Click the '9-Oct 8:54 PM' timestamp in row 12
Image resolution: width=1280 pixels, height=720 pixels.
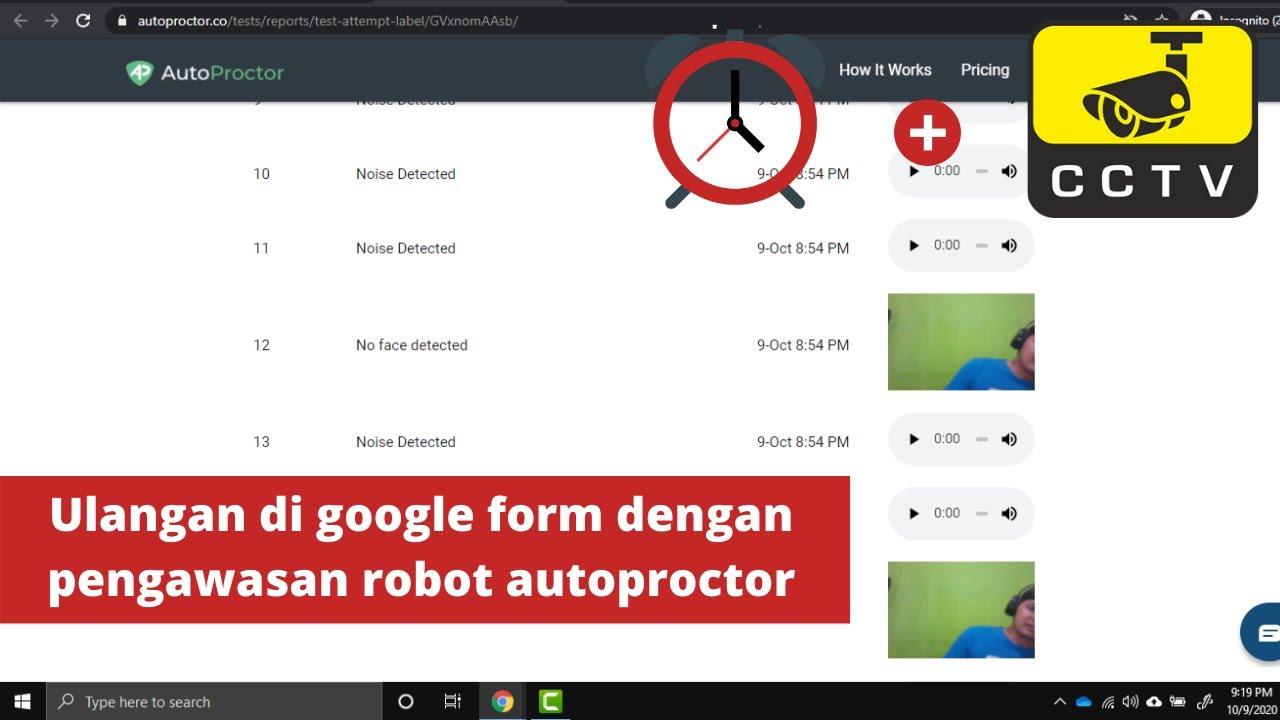803,345
